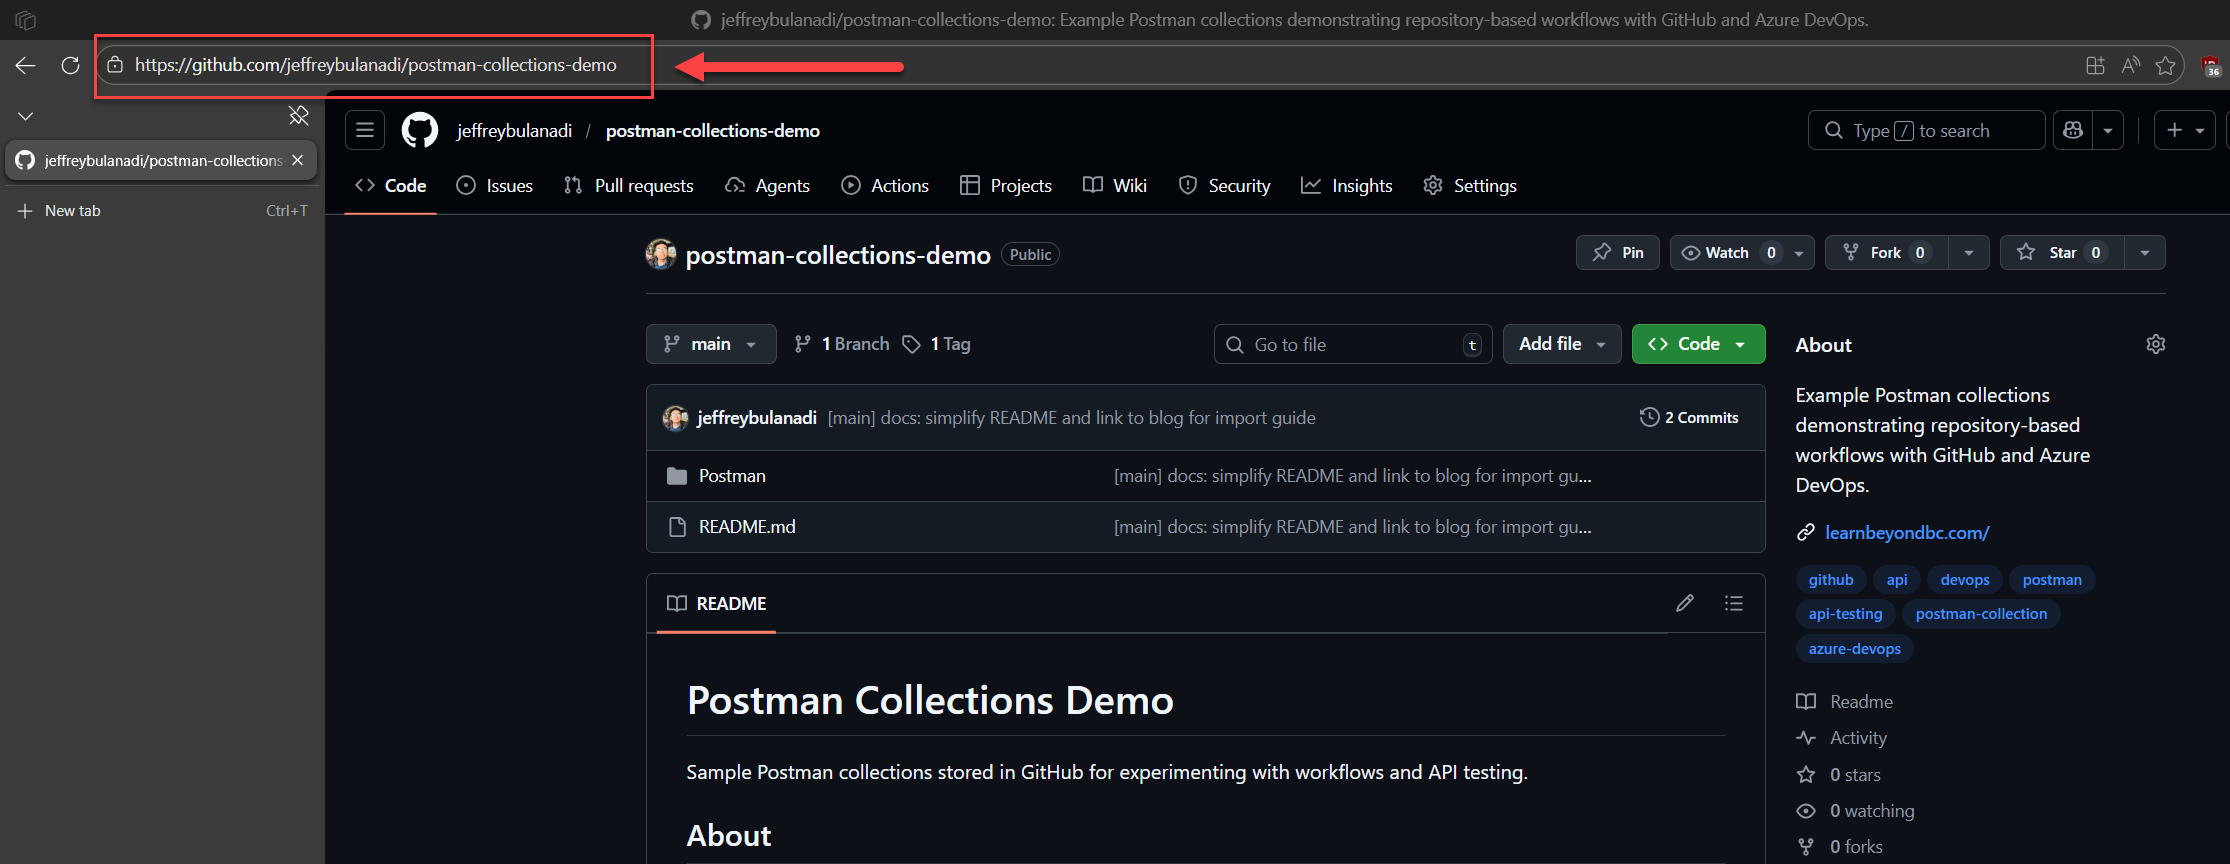
Task: Open the workspaces icon at the window's top left
Action: point(26,20)
